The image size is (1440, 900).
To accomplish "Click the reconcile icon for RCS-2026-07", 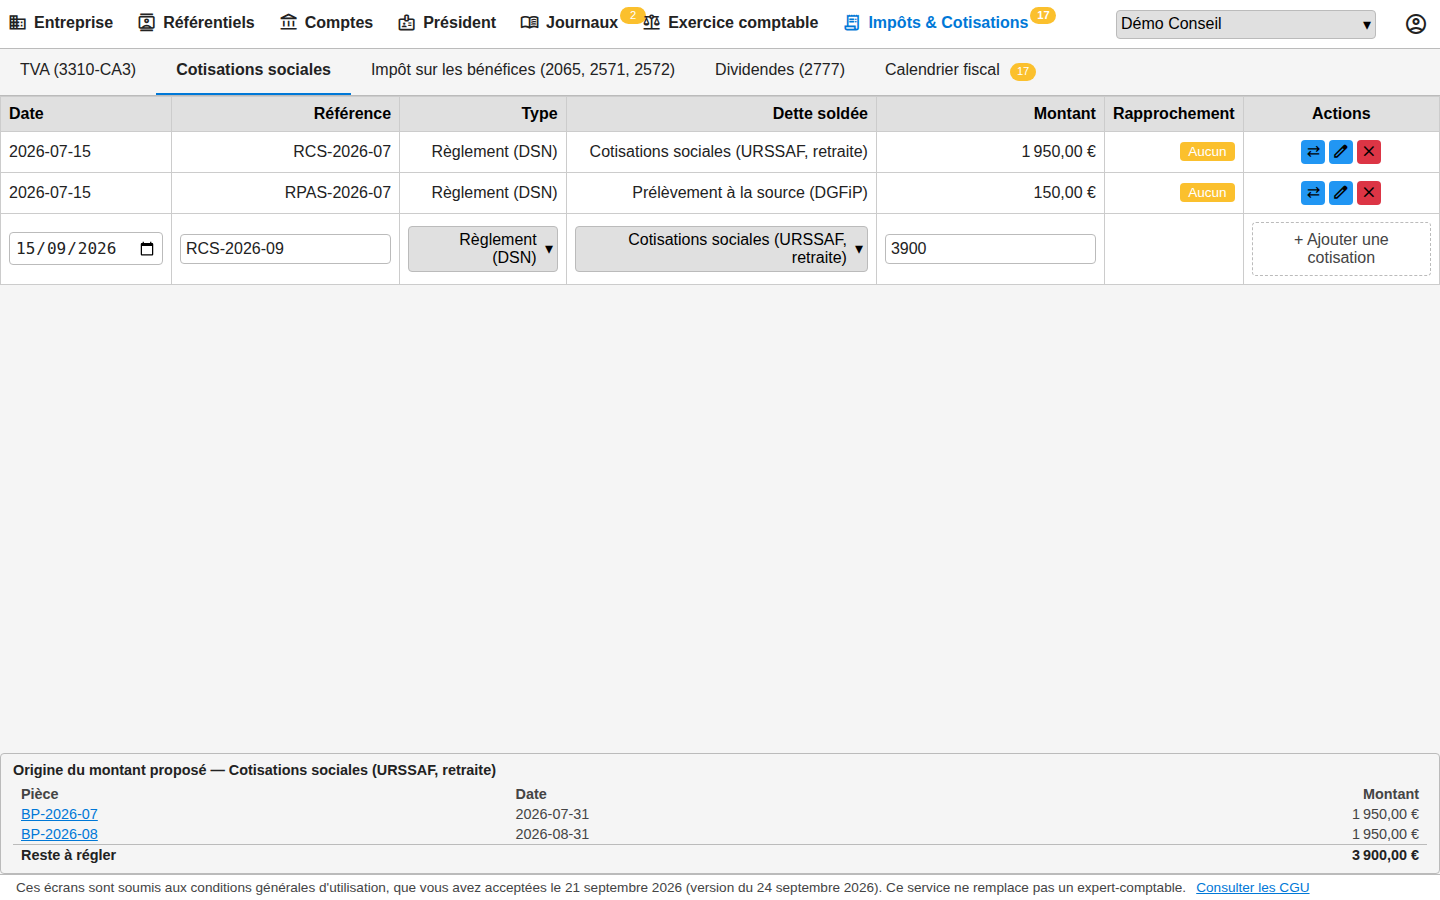I will click(1313, 152).
